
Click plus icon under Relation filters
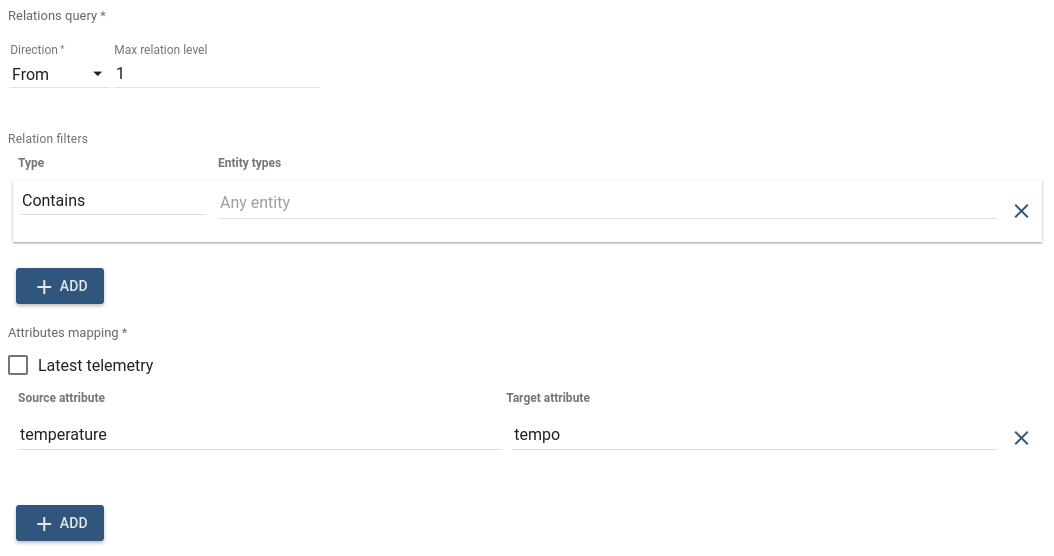click(x=44, y=286)
